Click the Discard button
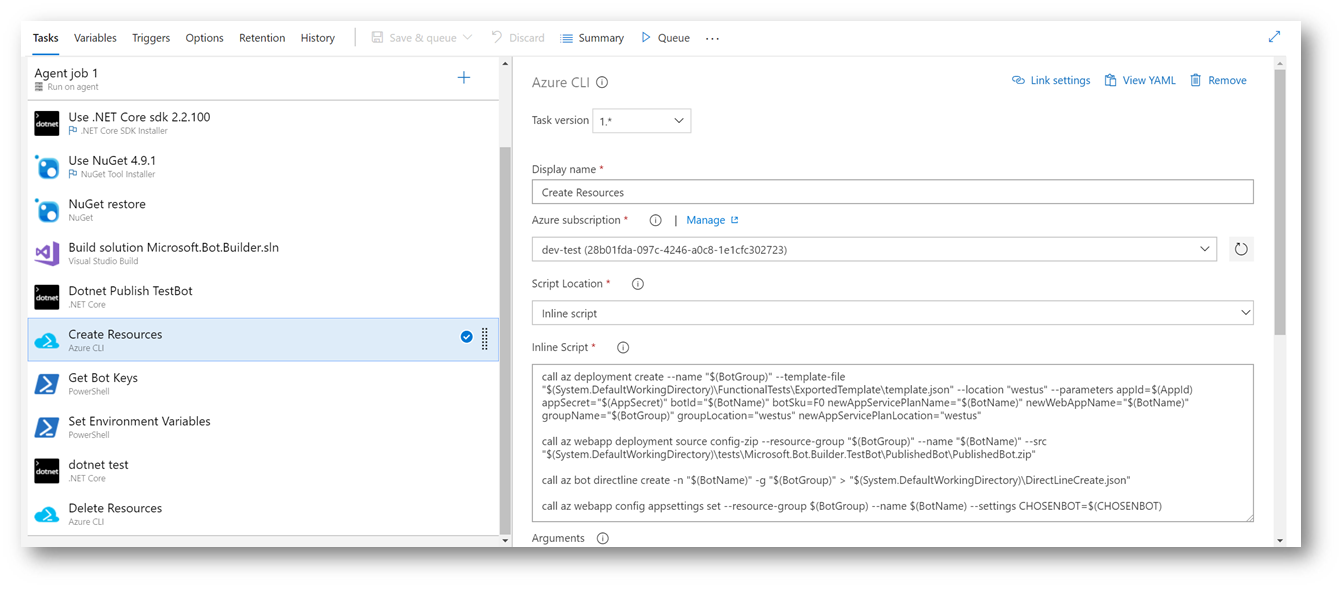Viewport: 1343px width, 589px height. coord(518,38)
